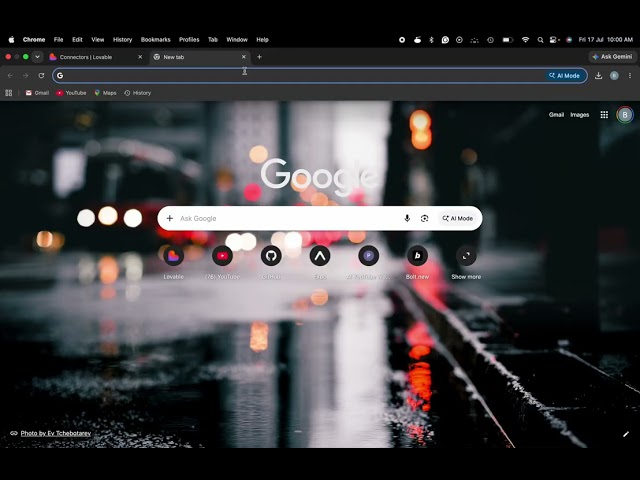This screenshot has width=640, height=480.
Task: Open the tab search dropdown arrow
Action: [x=37, y=57]
